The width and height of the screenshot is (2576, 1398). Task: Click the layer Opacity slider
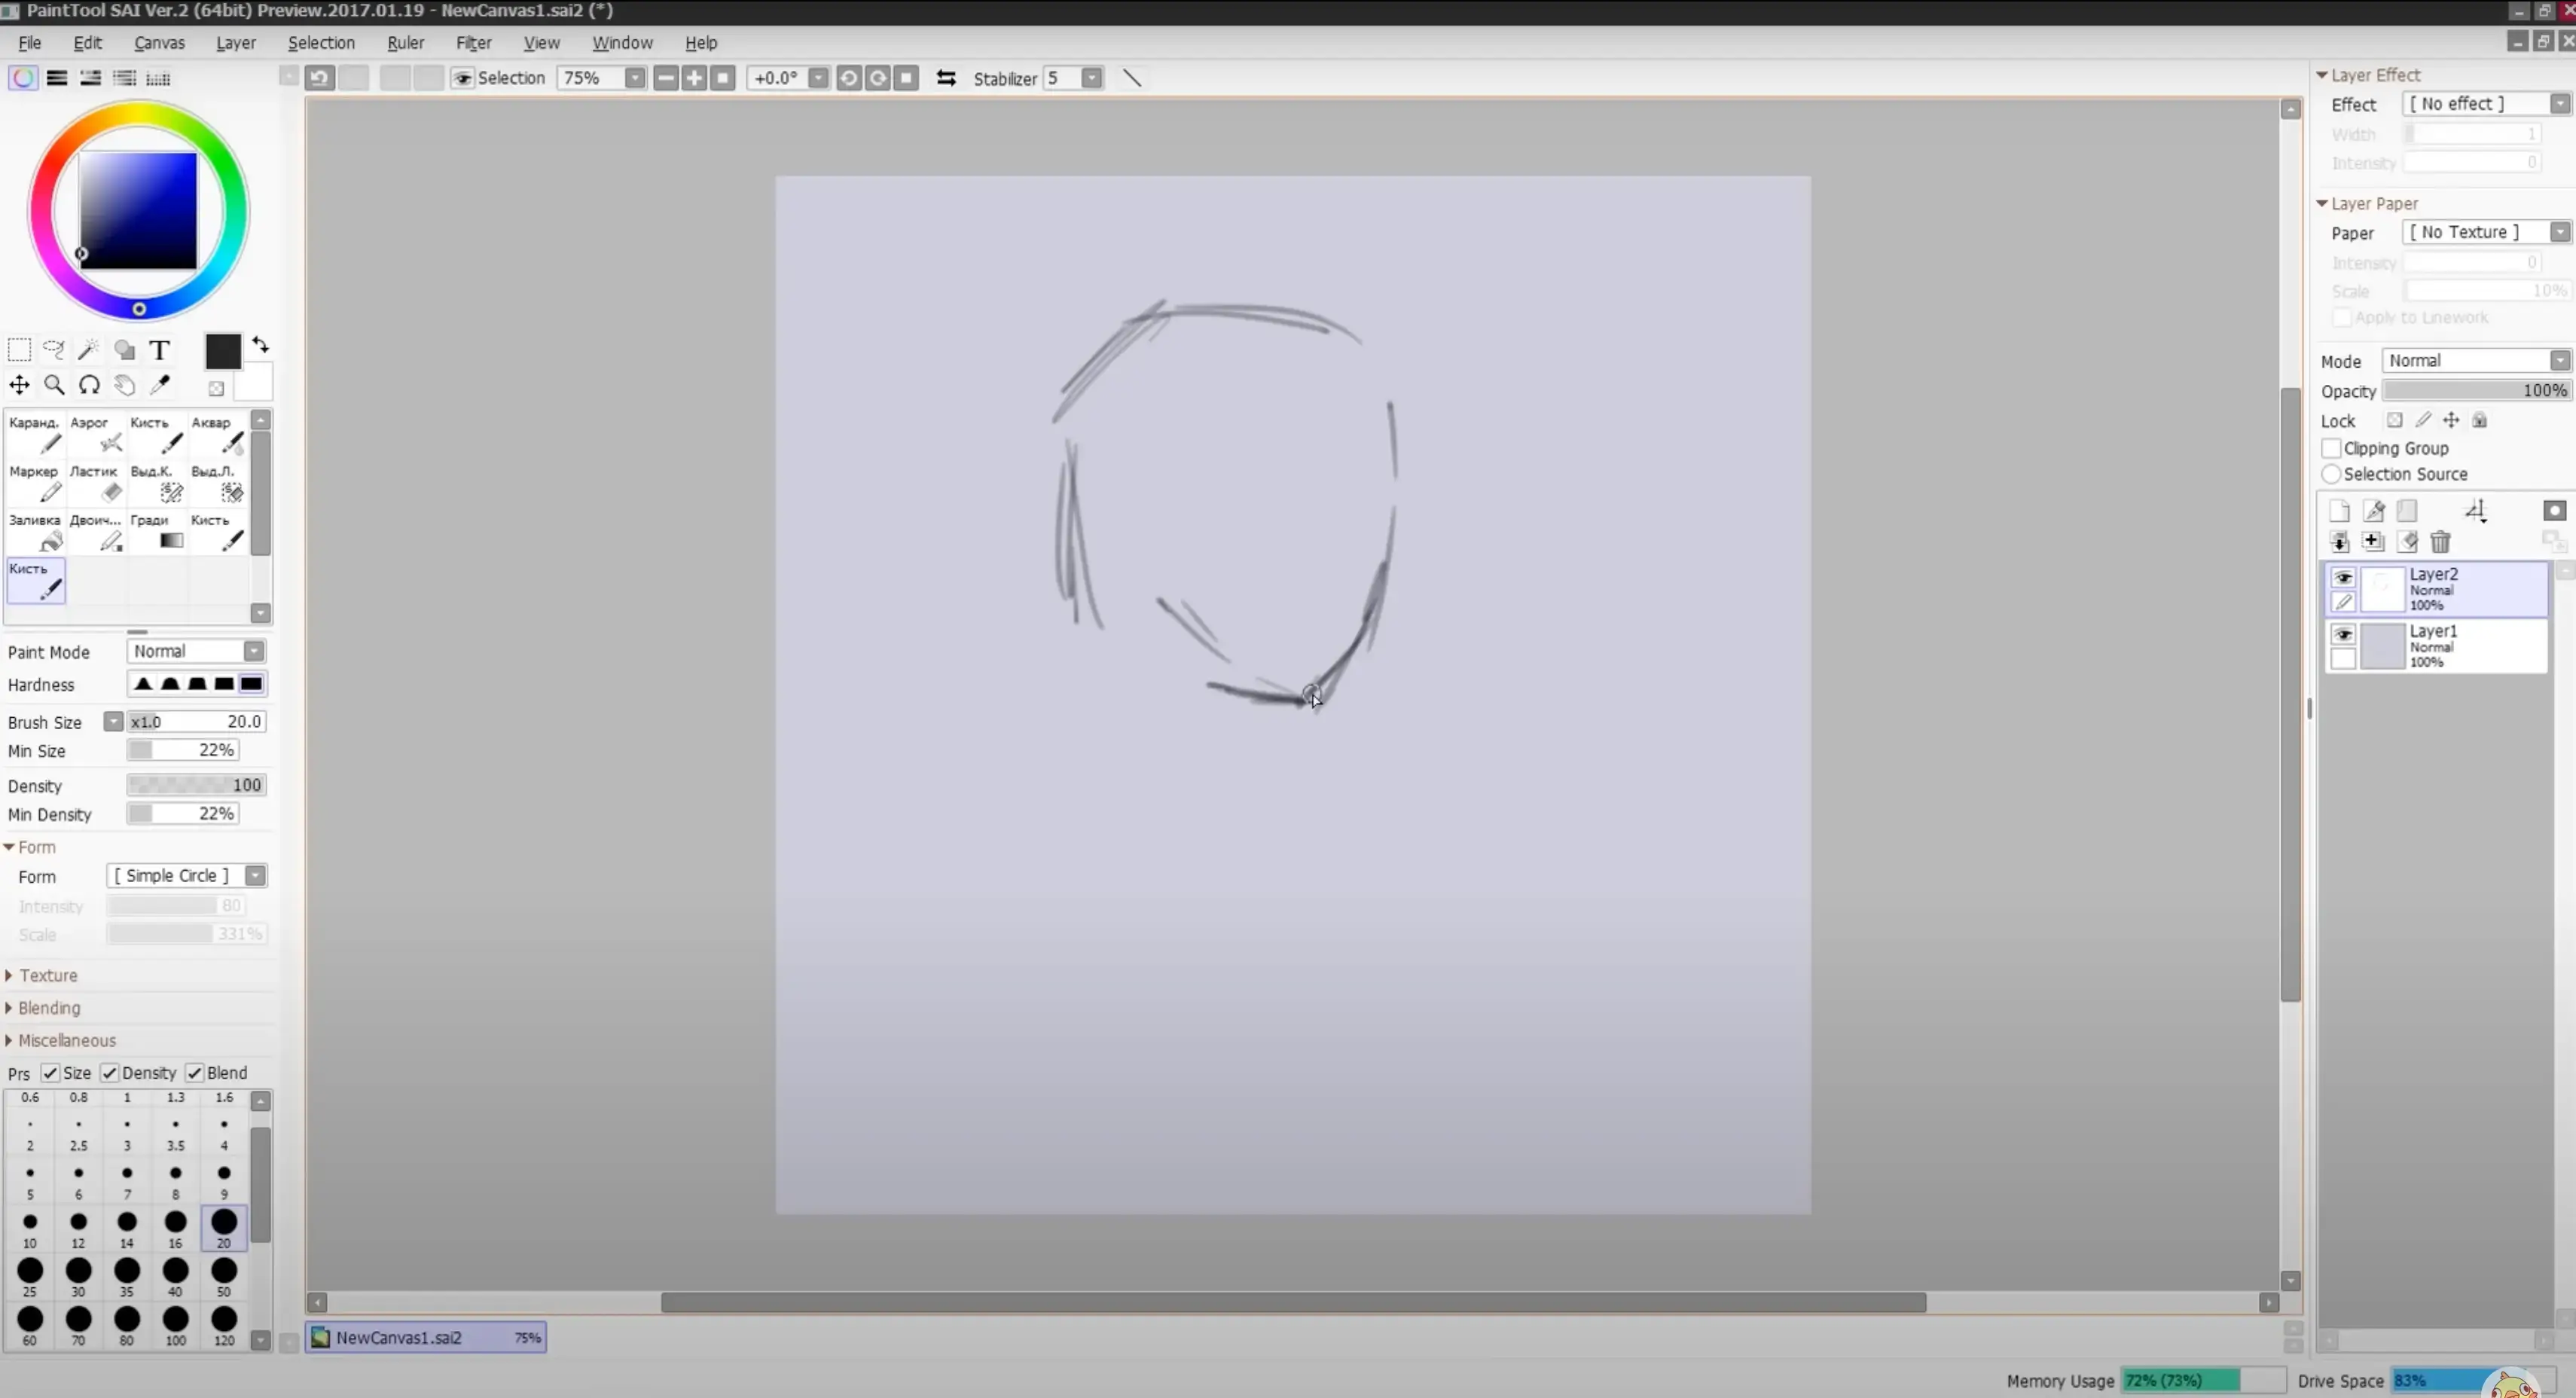(2475, 391)
